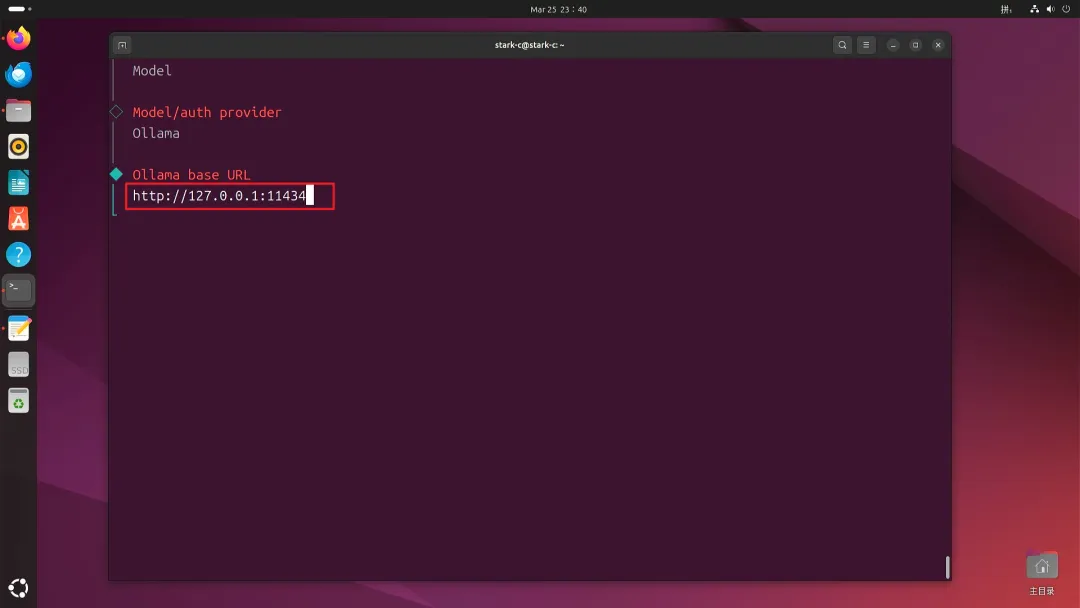This screenshot has height=608, width=1080.
Task: Open the power icon in the top bar
Action: pos(1066,9)
